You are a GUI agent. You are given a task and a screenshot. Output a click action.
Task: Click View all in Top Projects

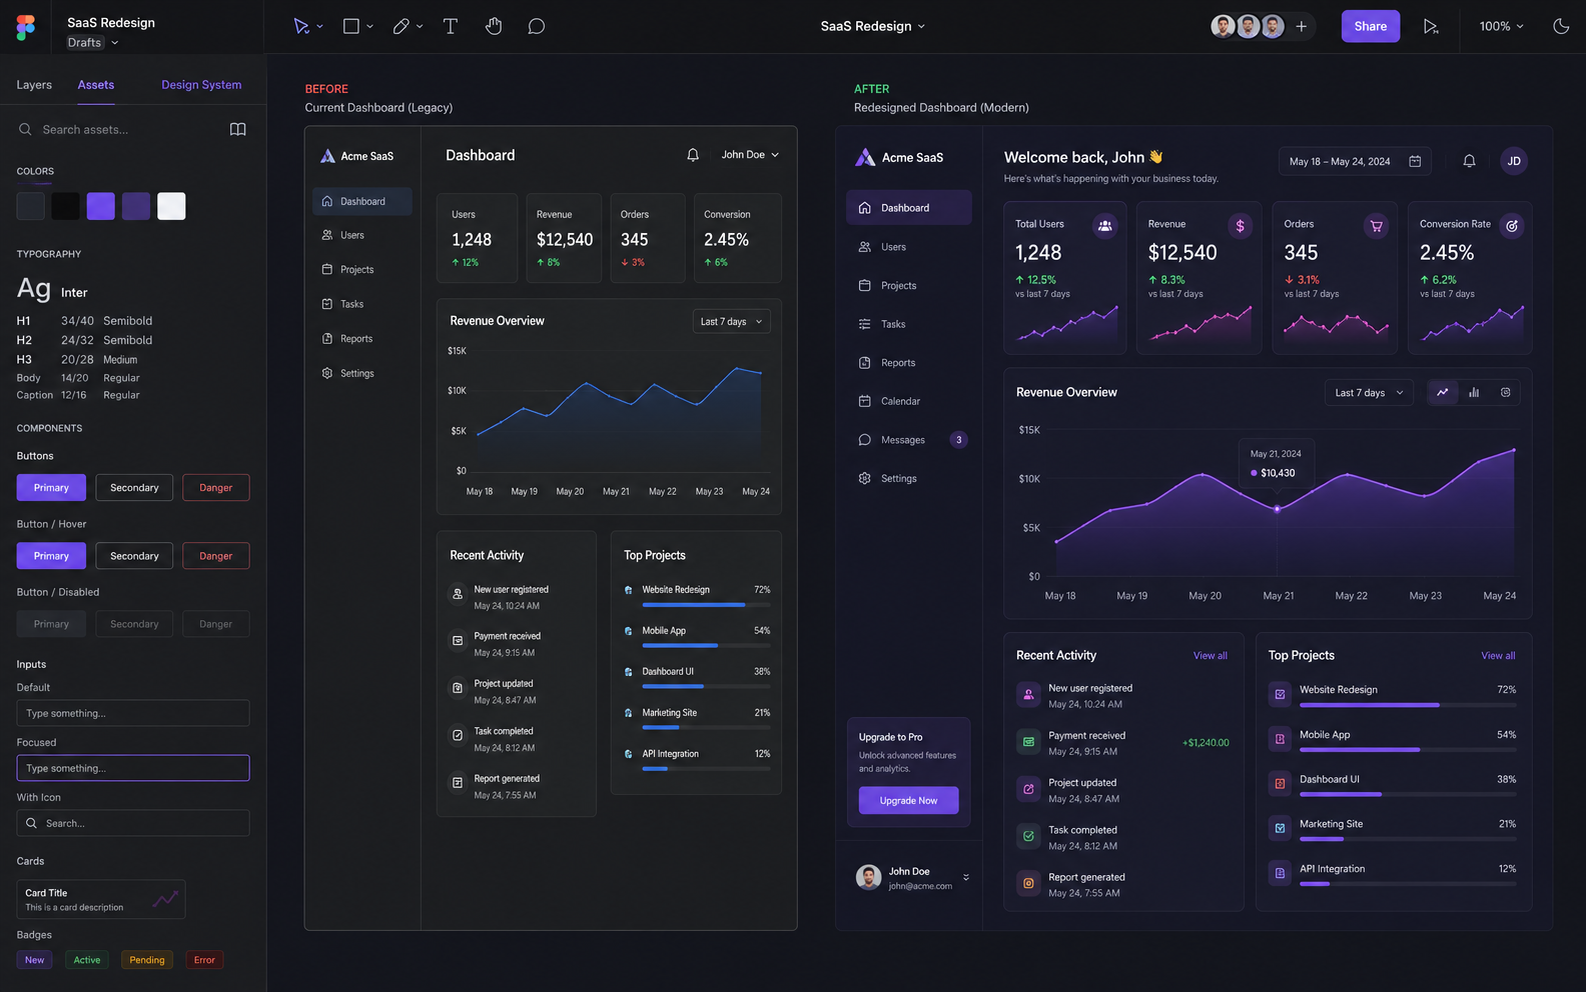[x=1498, y=656]
